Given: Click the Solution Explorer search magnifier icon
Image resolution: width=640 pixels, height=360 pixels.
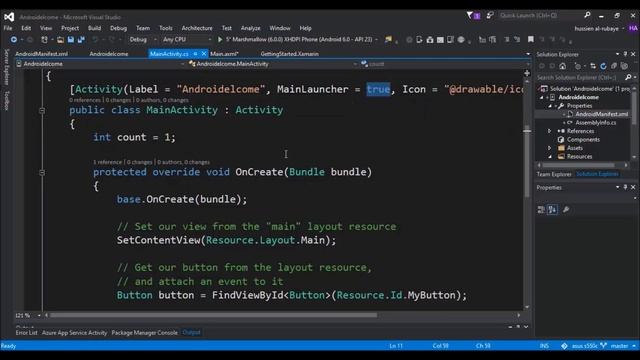Looking at the screenshot, I should (x=628, y=77).
